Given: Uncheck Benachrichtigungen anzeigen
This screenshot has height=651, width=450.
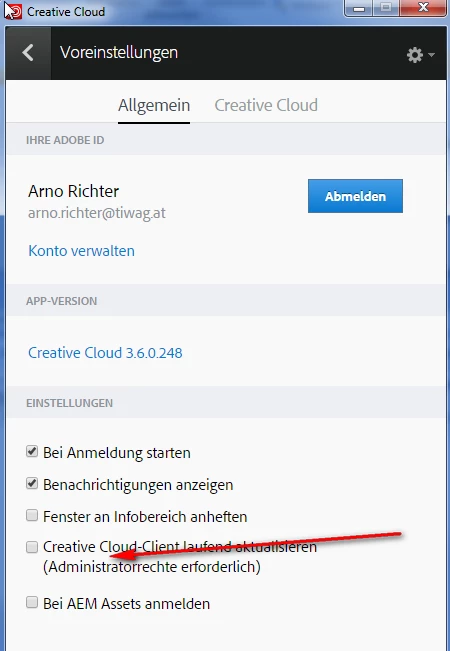Looking at the screenshot, I should [32, 483].
